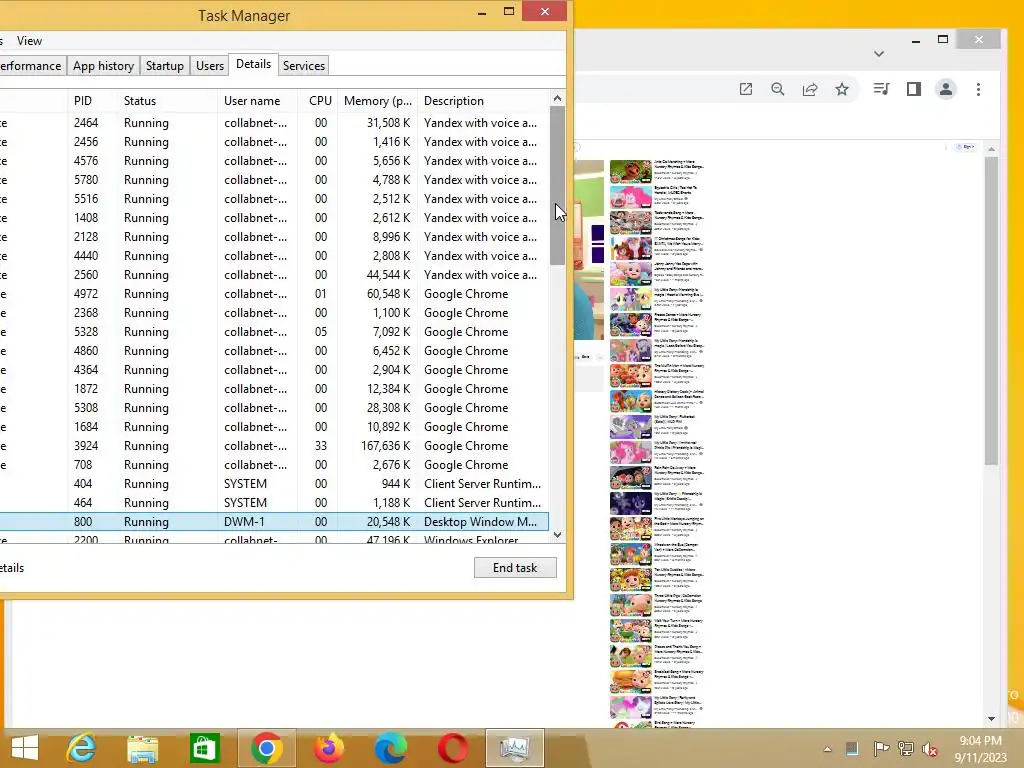Select the Desktop Window Manager row
This screenshot has height=768, width=1024.
274,521
